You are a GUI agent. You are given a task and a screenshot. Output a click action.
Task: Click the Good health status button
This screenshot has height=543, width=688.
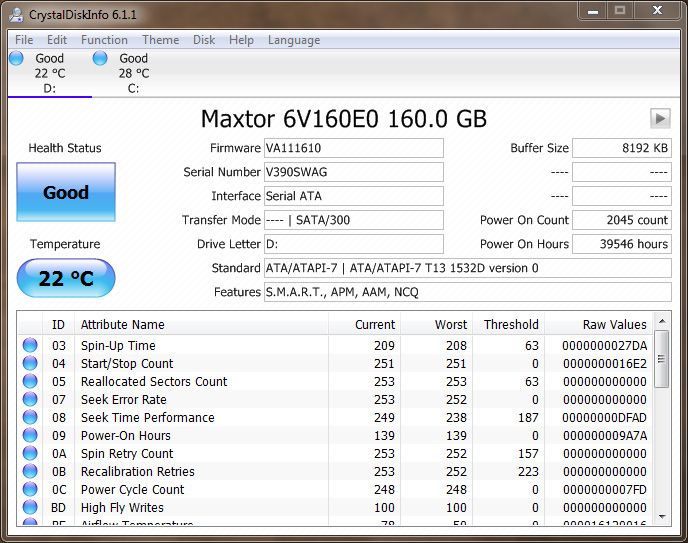point(66,192)
